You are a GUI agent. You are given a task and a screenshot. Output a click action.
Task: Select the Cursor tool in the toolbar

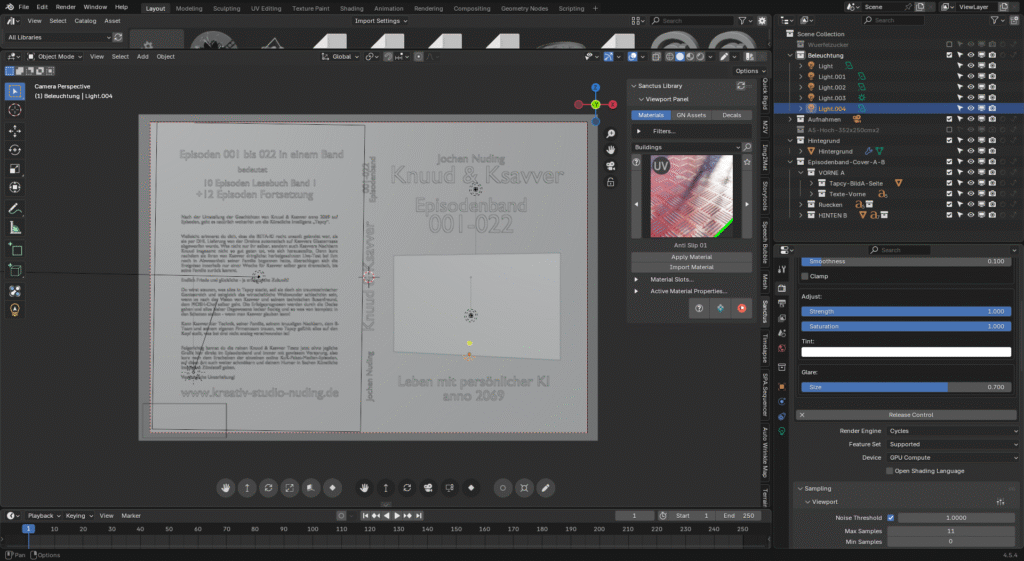[14, 110]
